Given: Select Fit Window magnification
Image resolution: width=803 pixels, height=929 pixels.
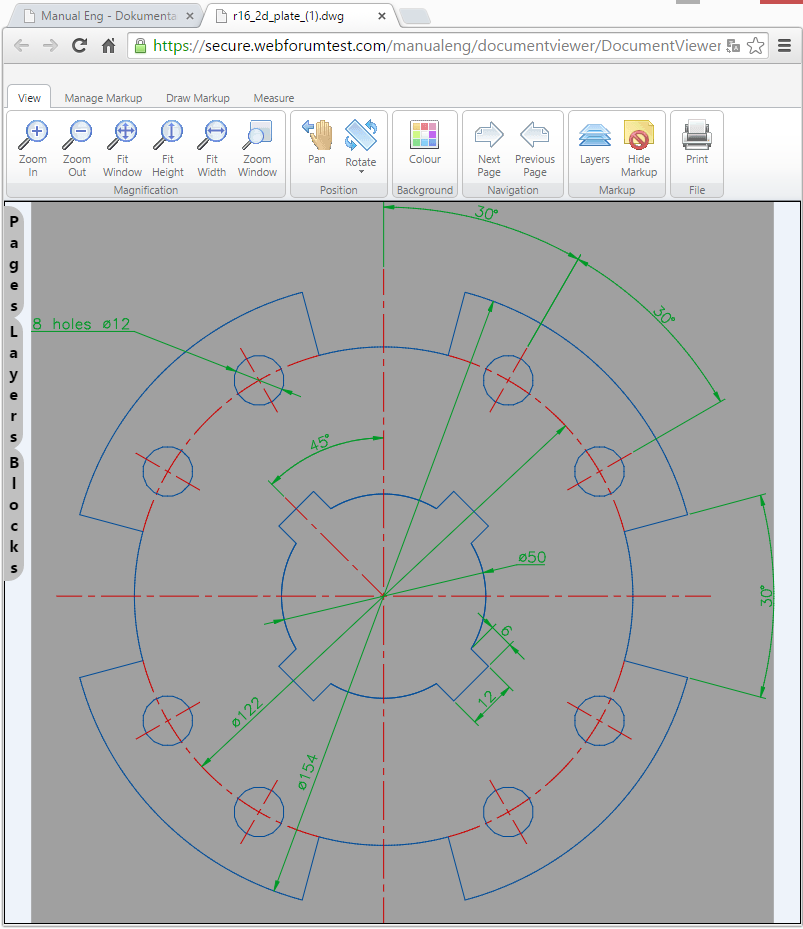Looking at the screenshot, I should tap(122, 148).
